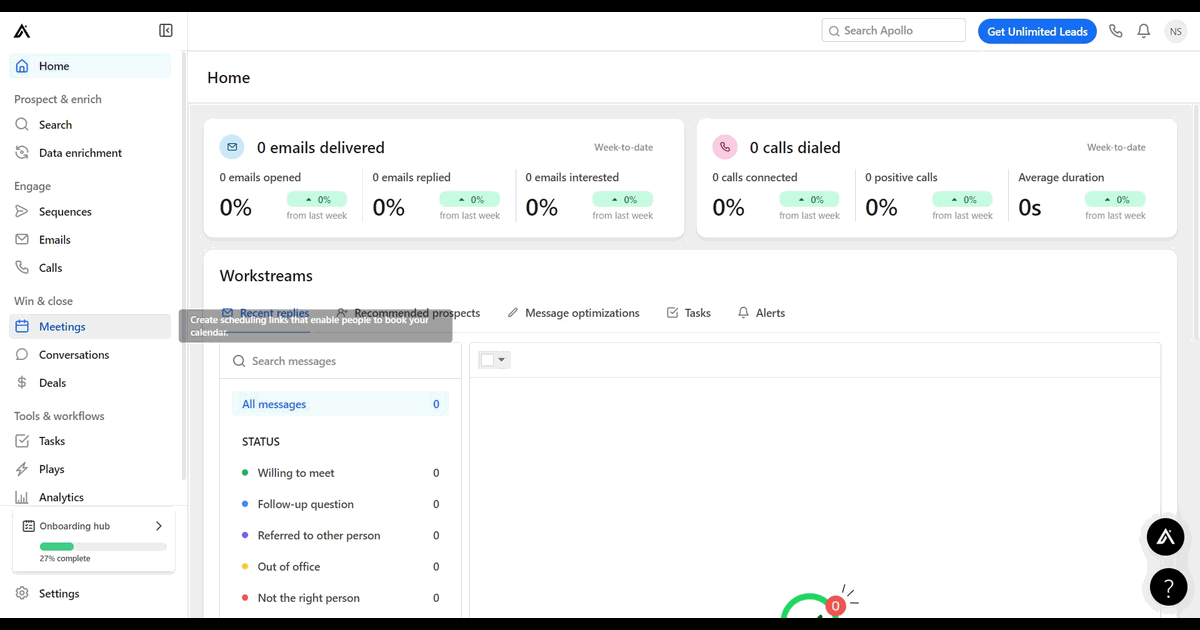Open notifications bell icon

click(x=1144, y=31)
